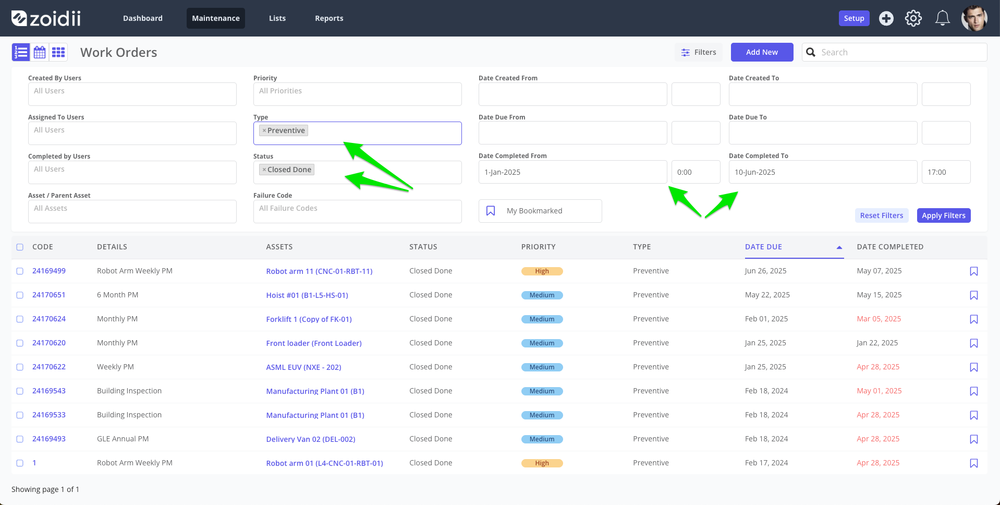Go to the Dashboard tab
The width and height of the screenshot is (1000, 505).
pyautogui.click(x=143, y=18)
